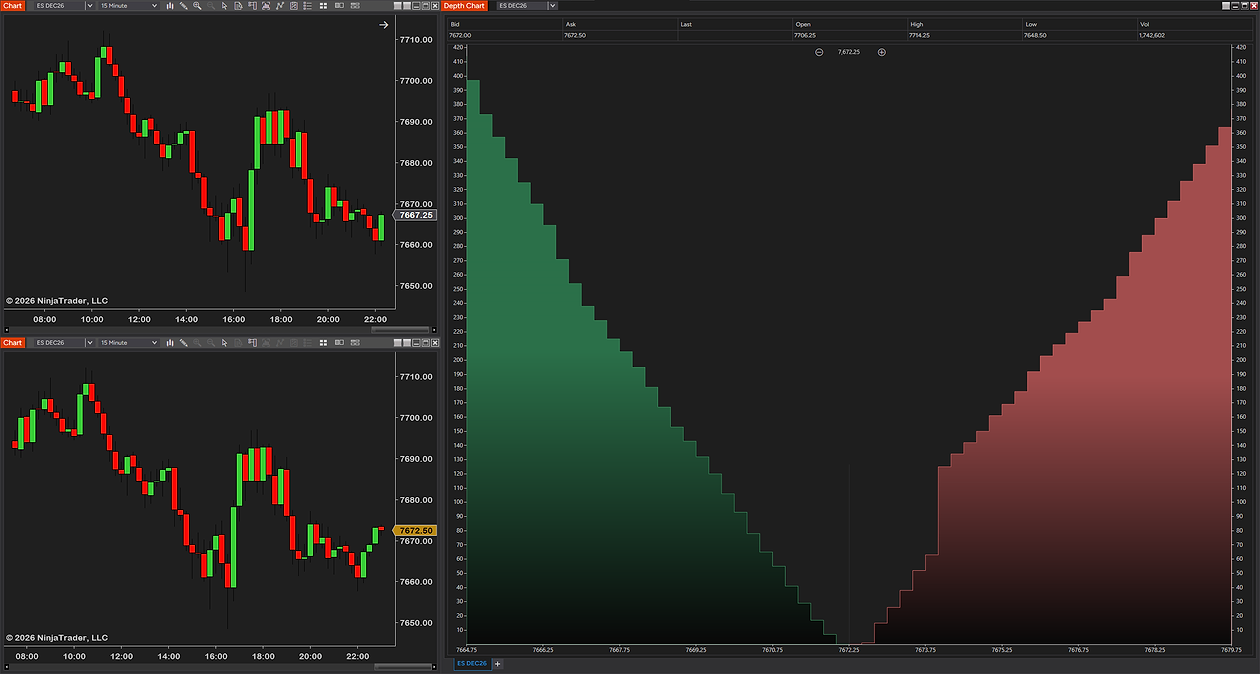
Task: Click the Low value 7648.50
Action: [x=1035, y=35]
